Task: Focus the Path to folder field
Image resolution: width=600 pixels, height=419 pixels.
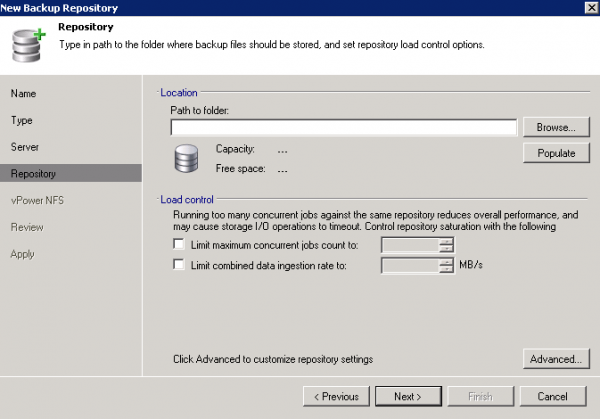Action: [343, 127]
